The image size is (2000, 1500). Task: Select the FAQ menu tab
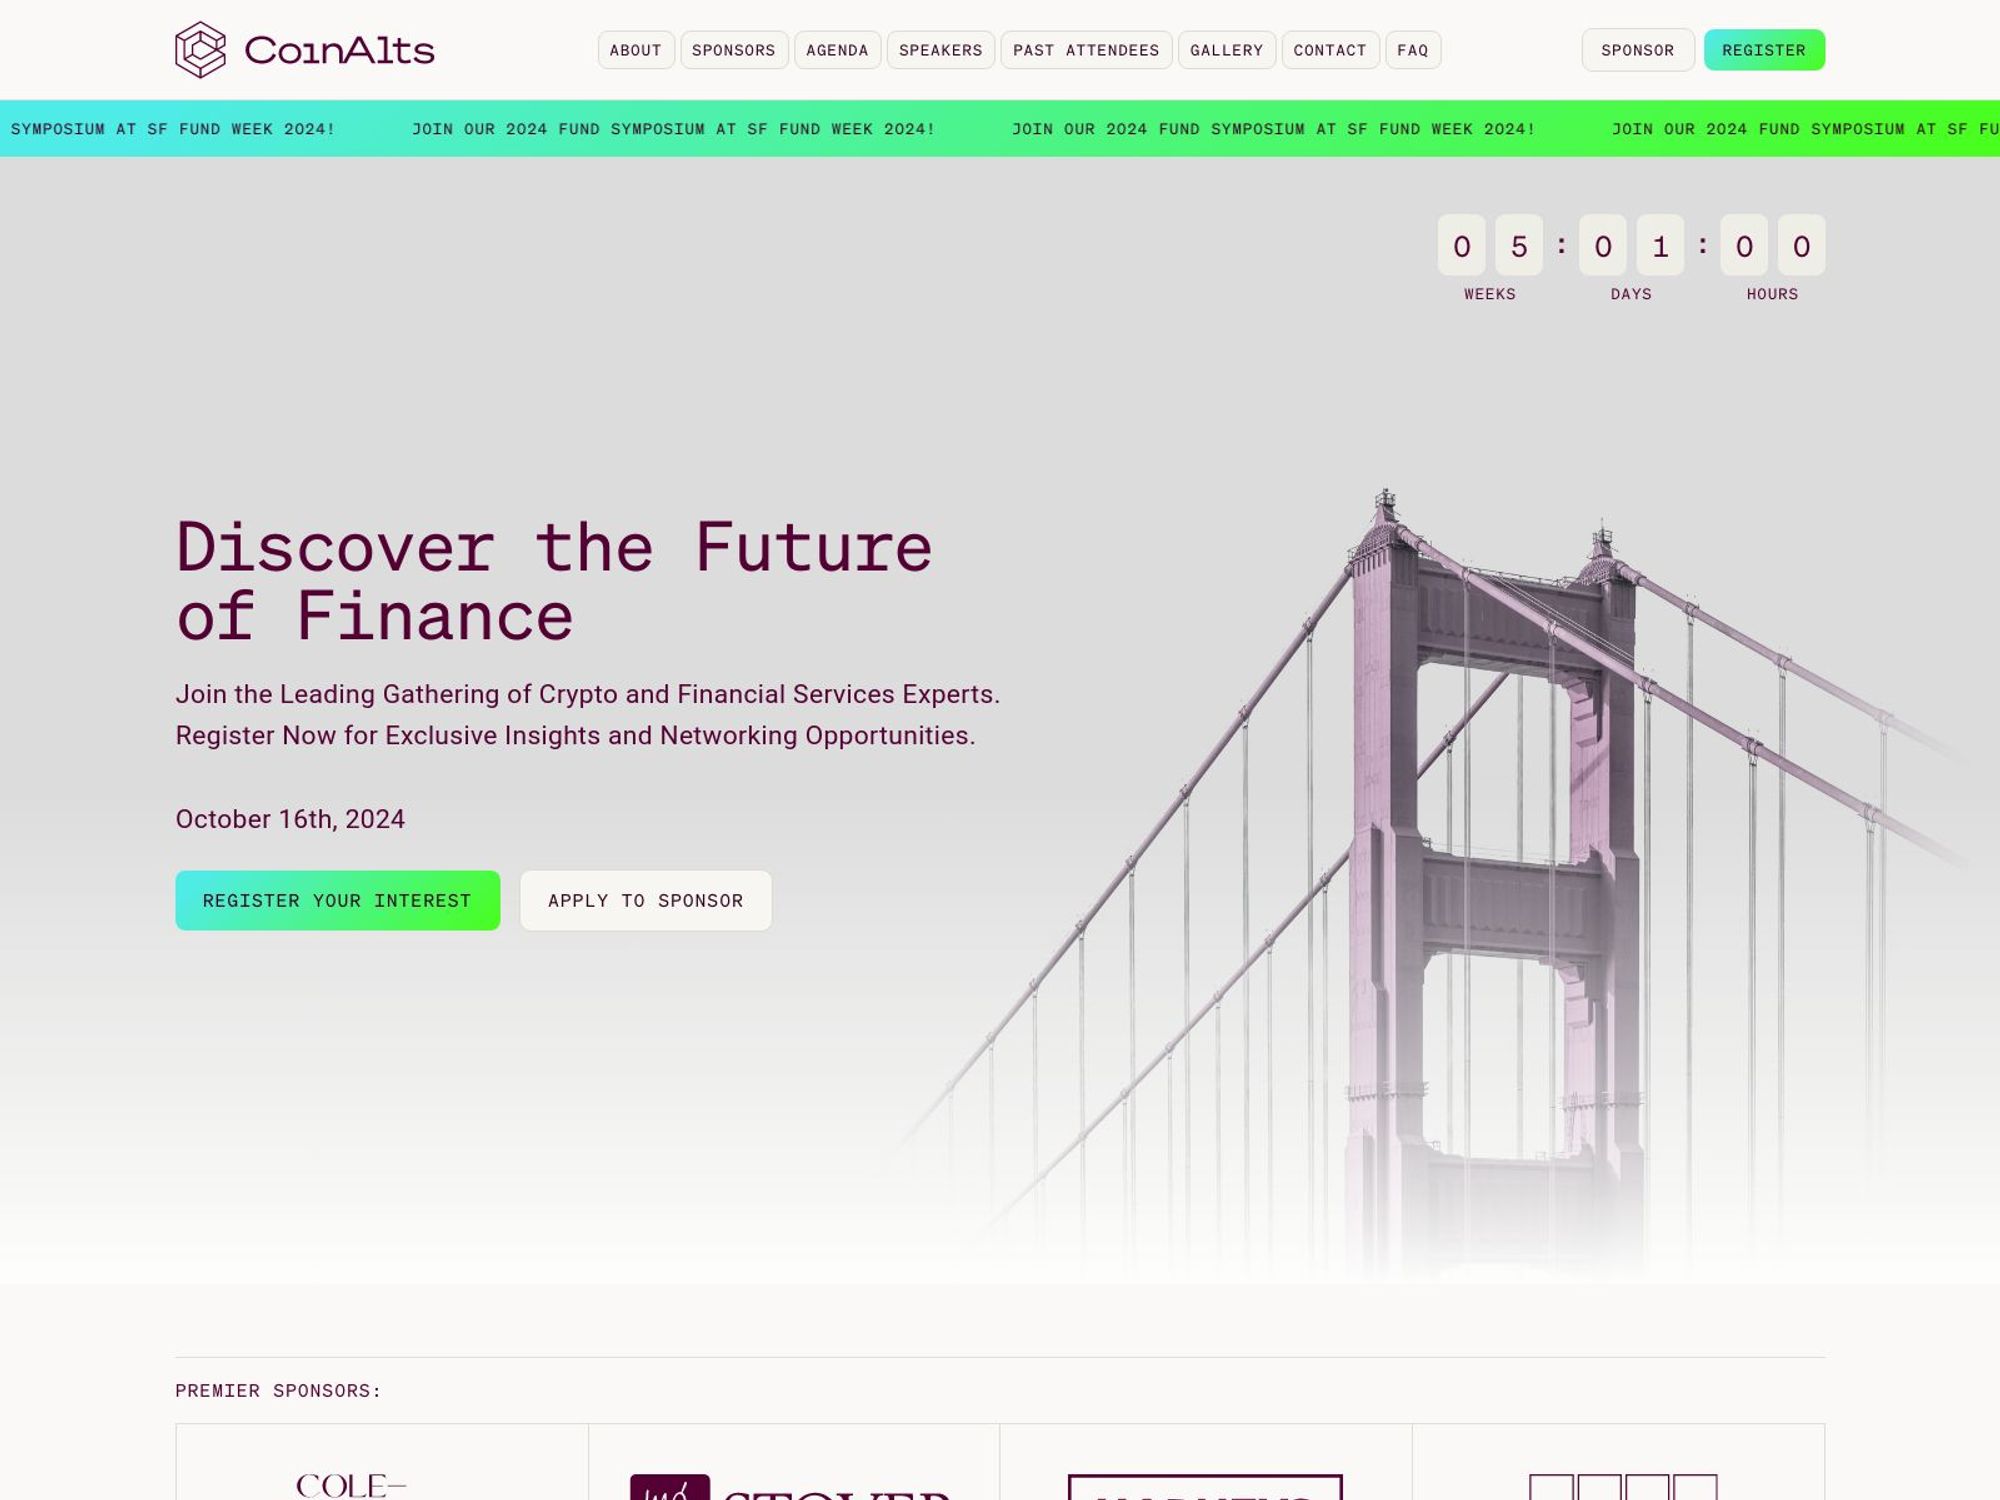click(1413, 50)
